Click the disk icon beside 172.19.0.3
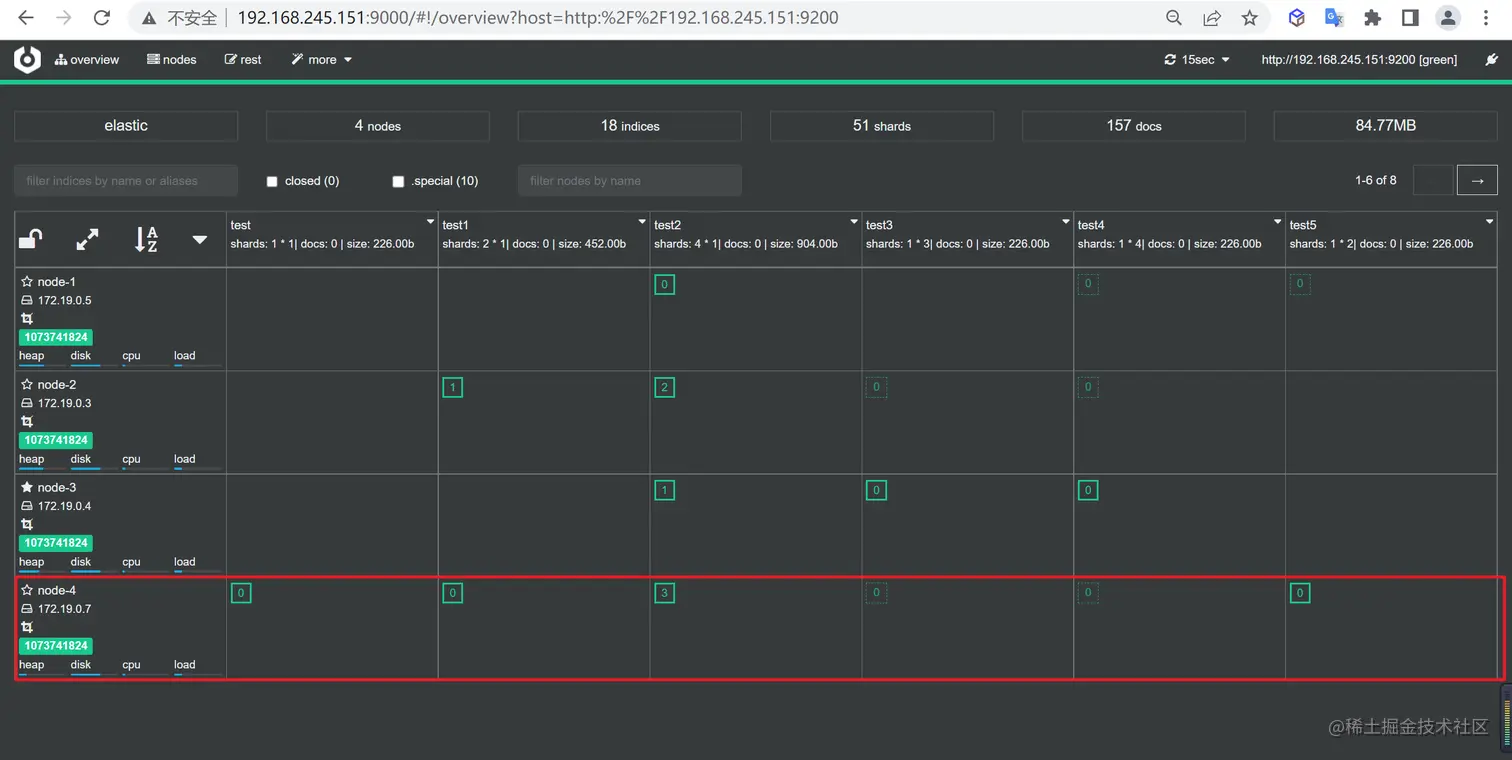This screenshot has height=760, width=1512. (27, 404)
